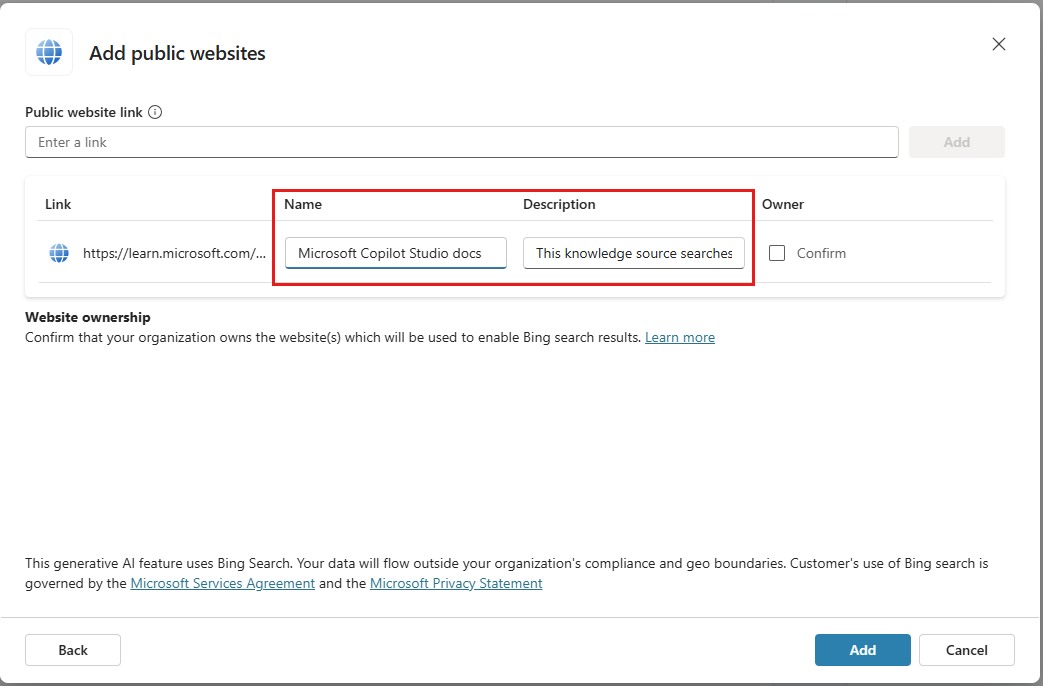
Task: Edit the Microsoft Copilot Studio docs name field
Action: point(396,253)
